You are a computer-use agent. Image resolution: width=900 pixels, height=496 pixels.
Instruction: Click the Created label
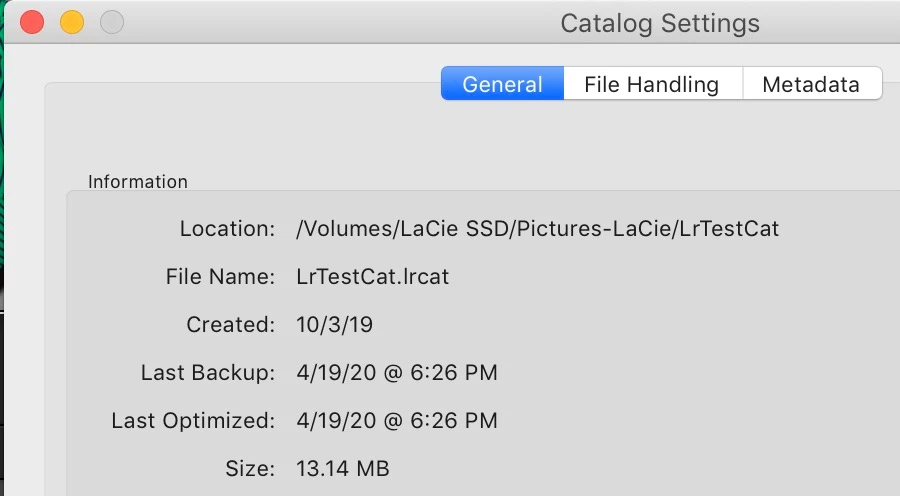point(230,325)
